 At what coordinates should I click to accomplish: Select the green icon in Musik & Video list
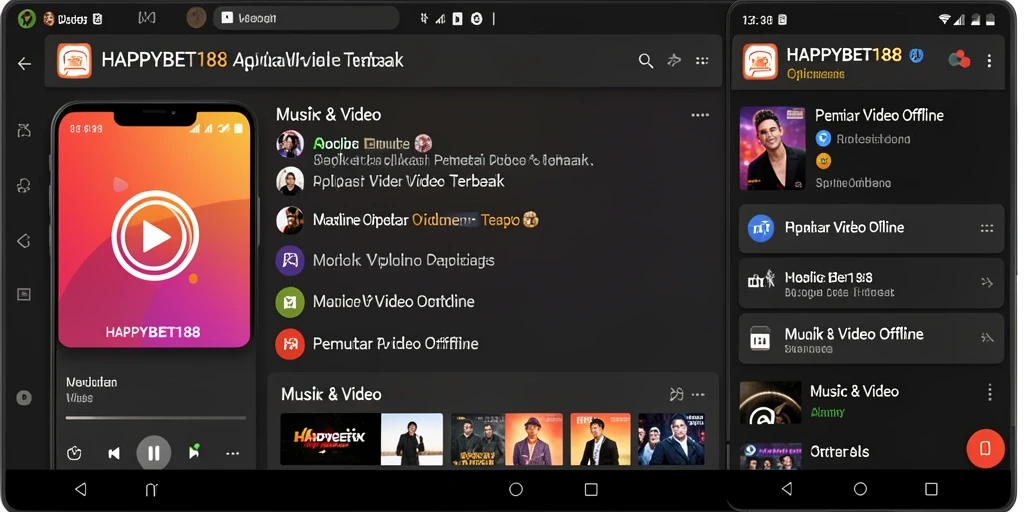click(289, 302)
